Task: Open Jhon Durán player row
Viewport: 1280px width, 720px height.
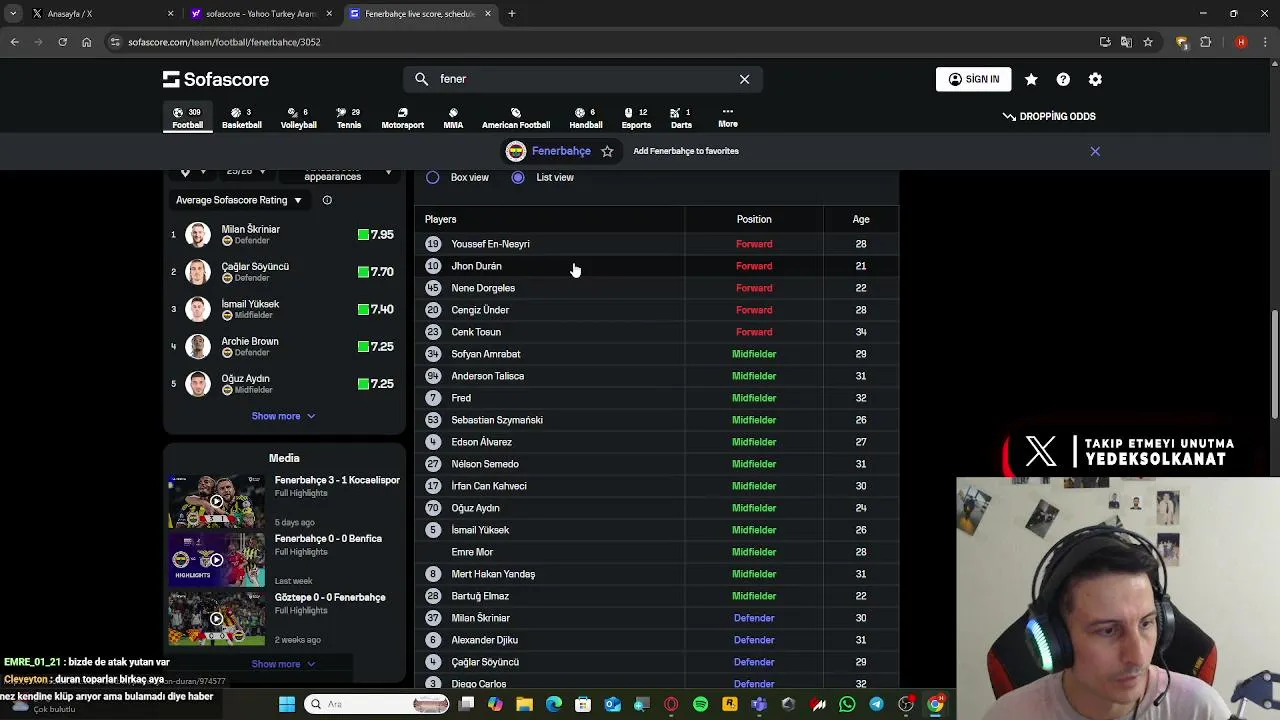Action: tap(657, 266)
